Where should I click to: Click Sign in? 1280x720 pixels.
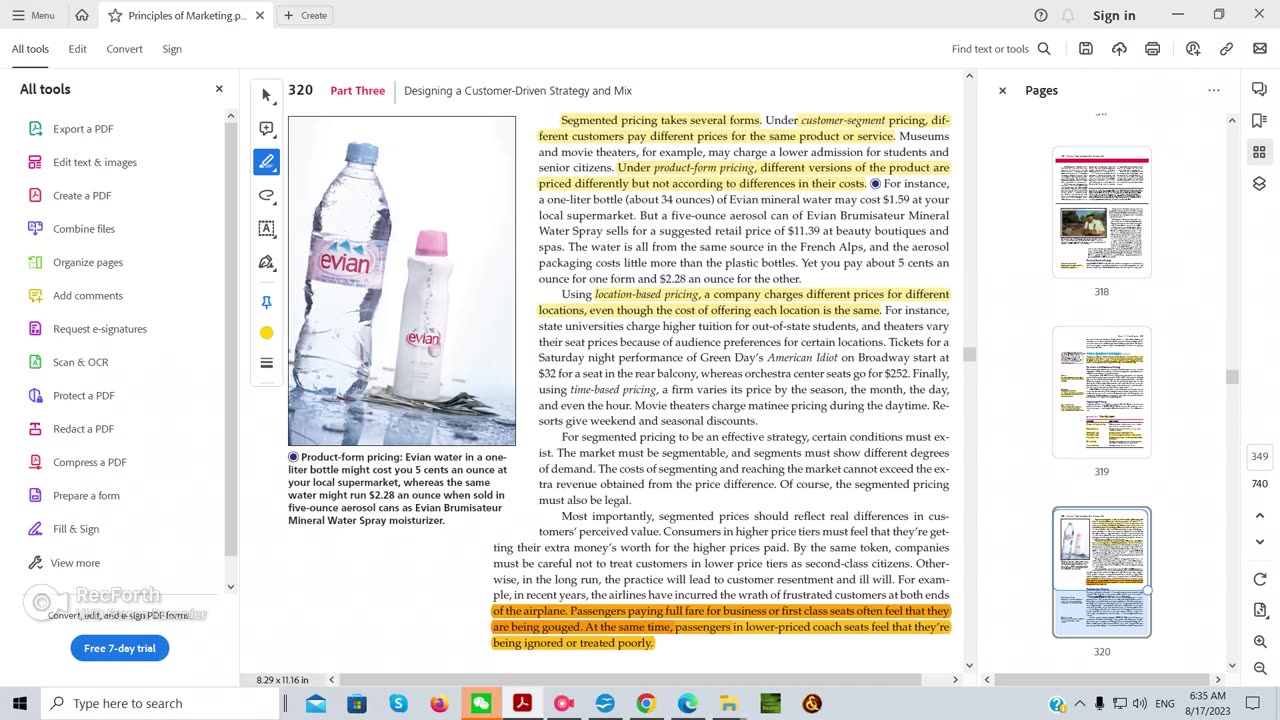coord(1114,15)
